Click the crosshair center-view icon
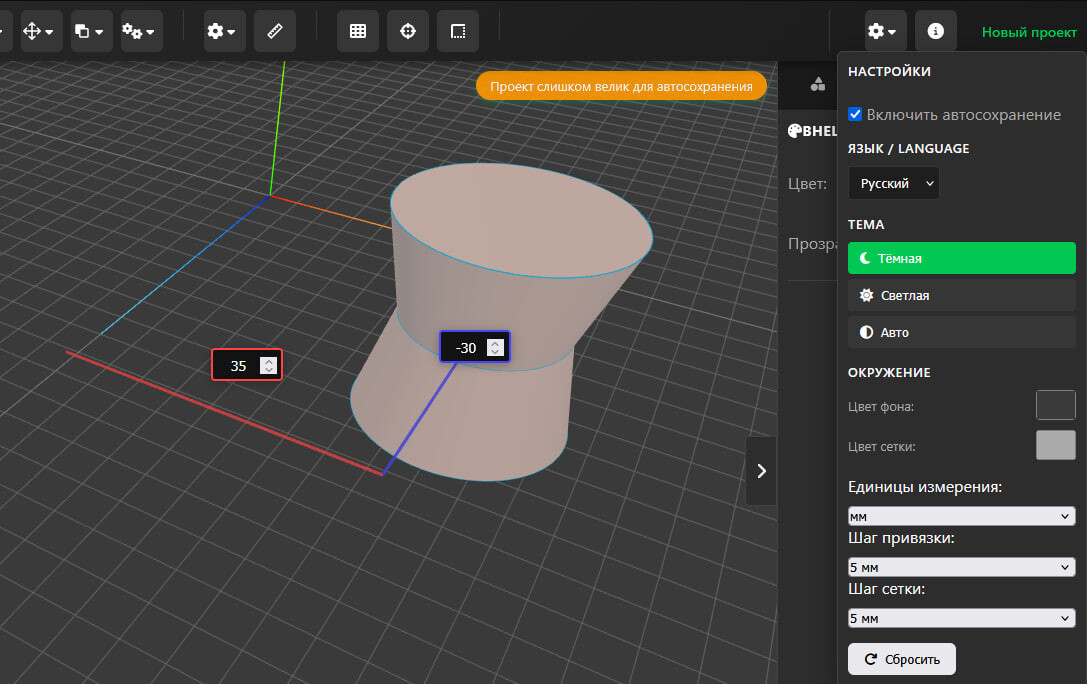This screenshot has width=1087, height=684. tap(408, 31)
